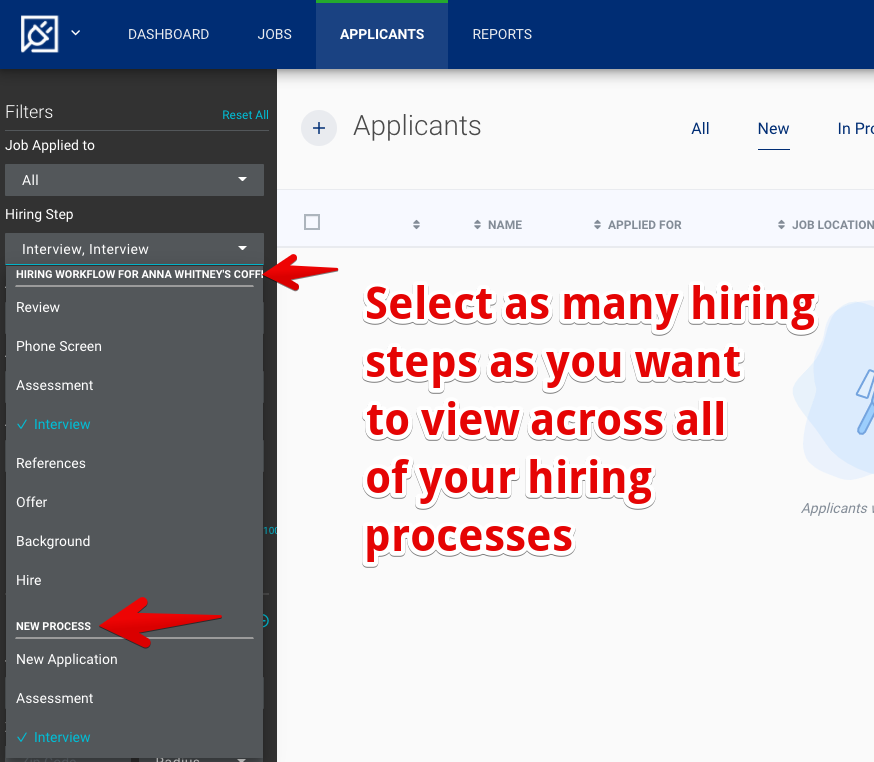This screenshot has height=762, width=874.
Task: Go to the REPORTS tab
Action: [x=502, y=33]
